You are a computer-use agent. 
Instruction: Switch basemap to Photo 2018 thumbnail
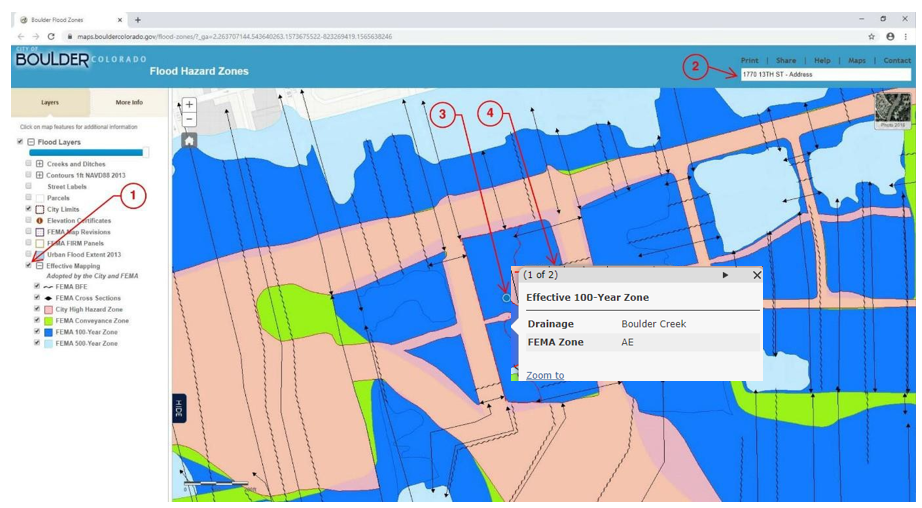pos(892,111)
